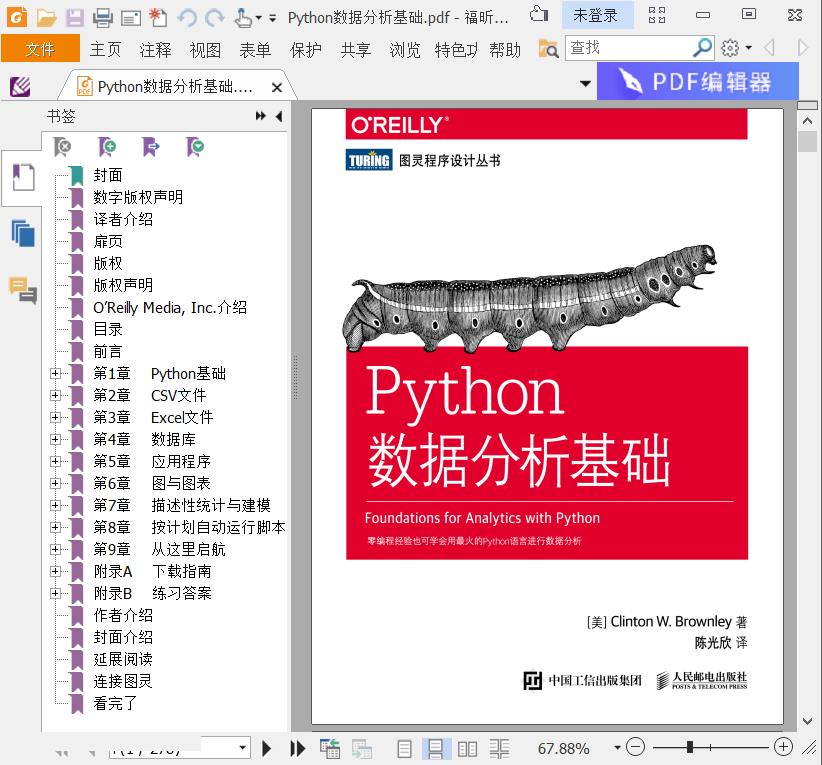Open the page number dropdown

pyautogui.click(x=243, y=747)
